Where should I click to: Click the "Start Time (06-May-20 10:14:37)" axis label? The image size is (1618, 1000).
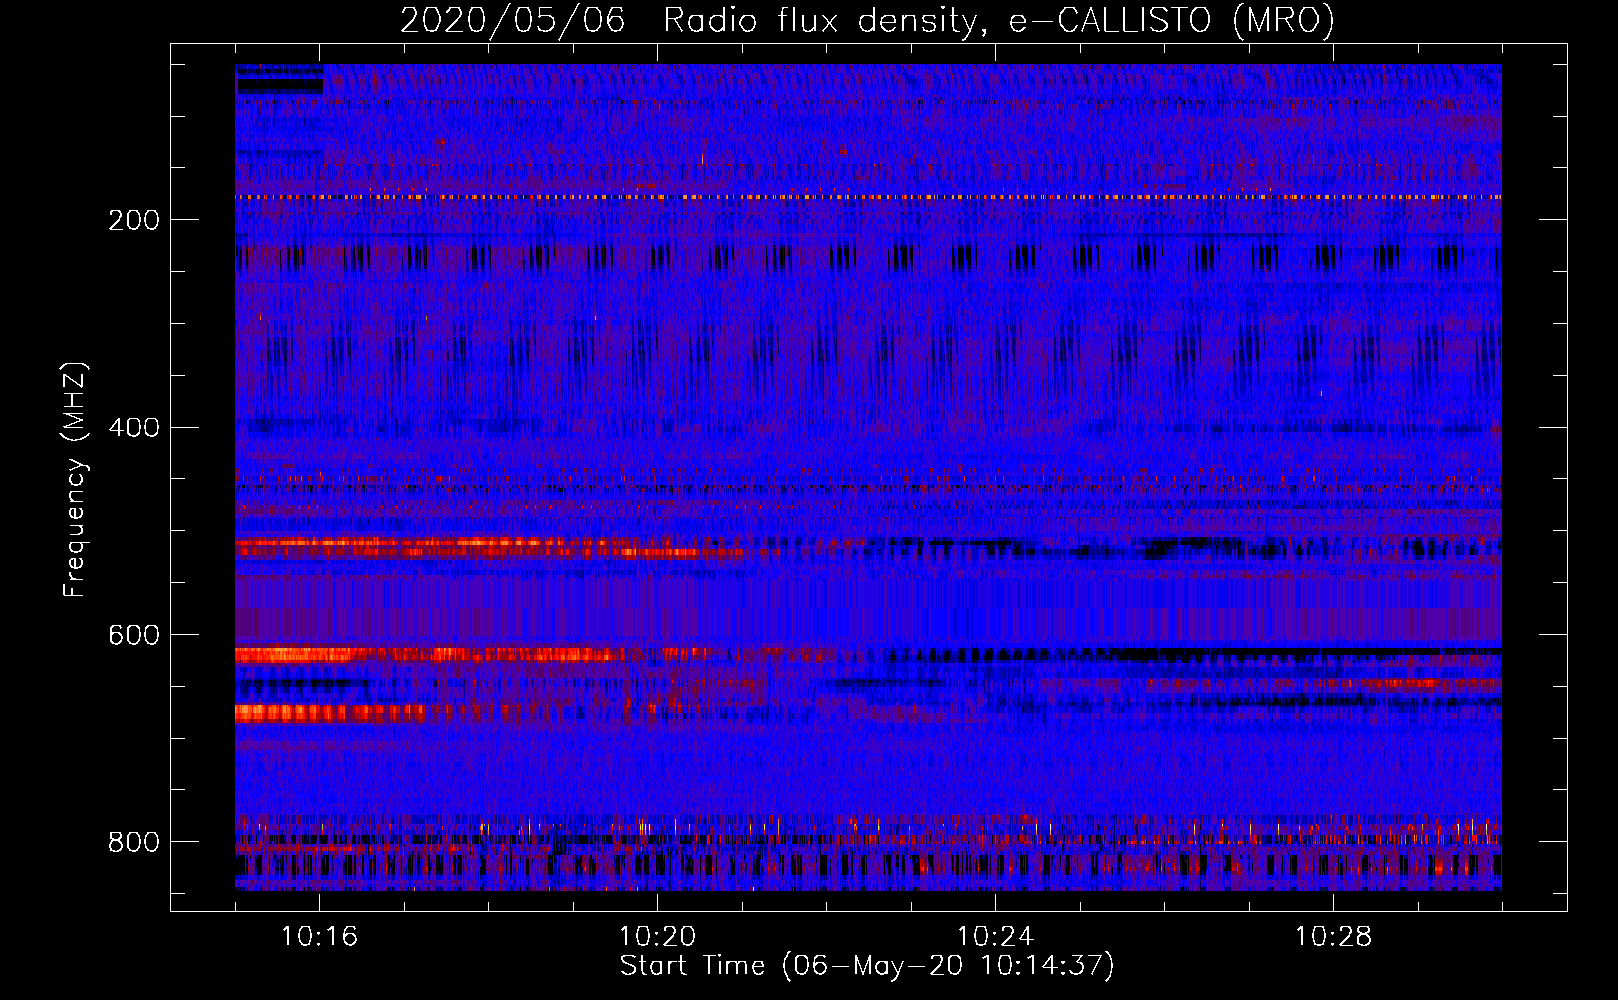(x=867, y=966)
